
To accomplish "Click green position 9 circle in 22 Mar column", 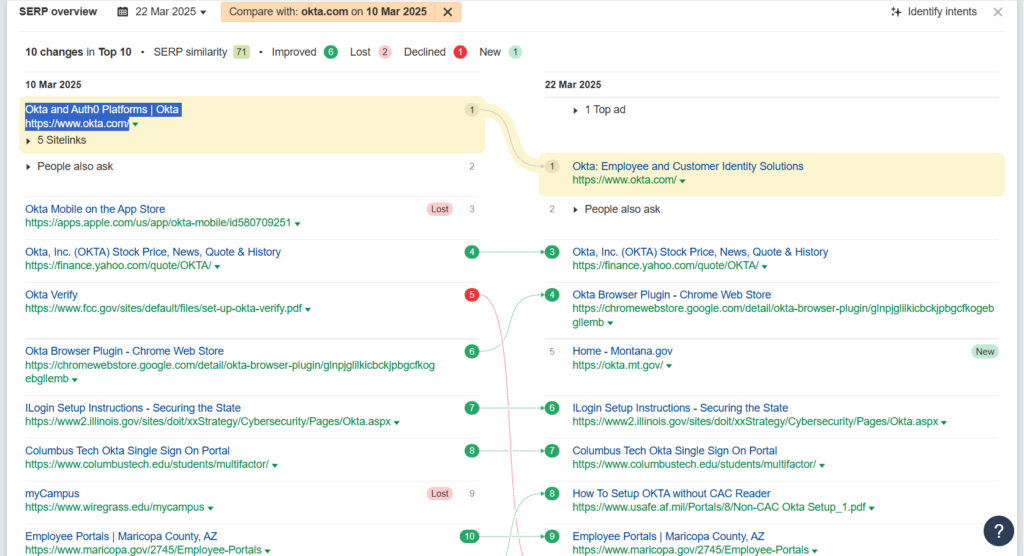I will pos(552,536).
